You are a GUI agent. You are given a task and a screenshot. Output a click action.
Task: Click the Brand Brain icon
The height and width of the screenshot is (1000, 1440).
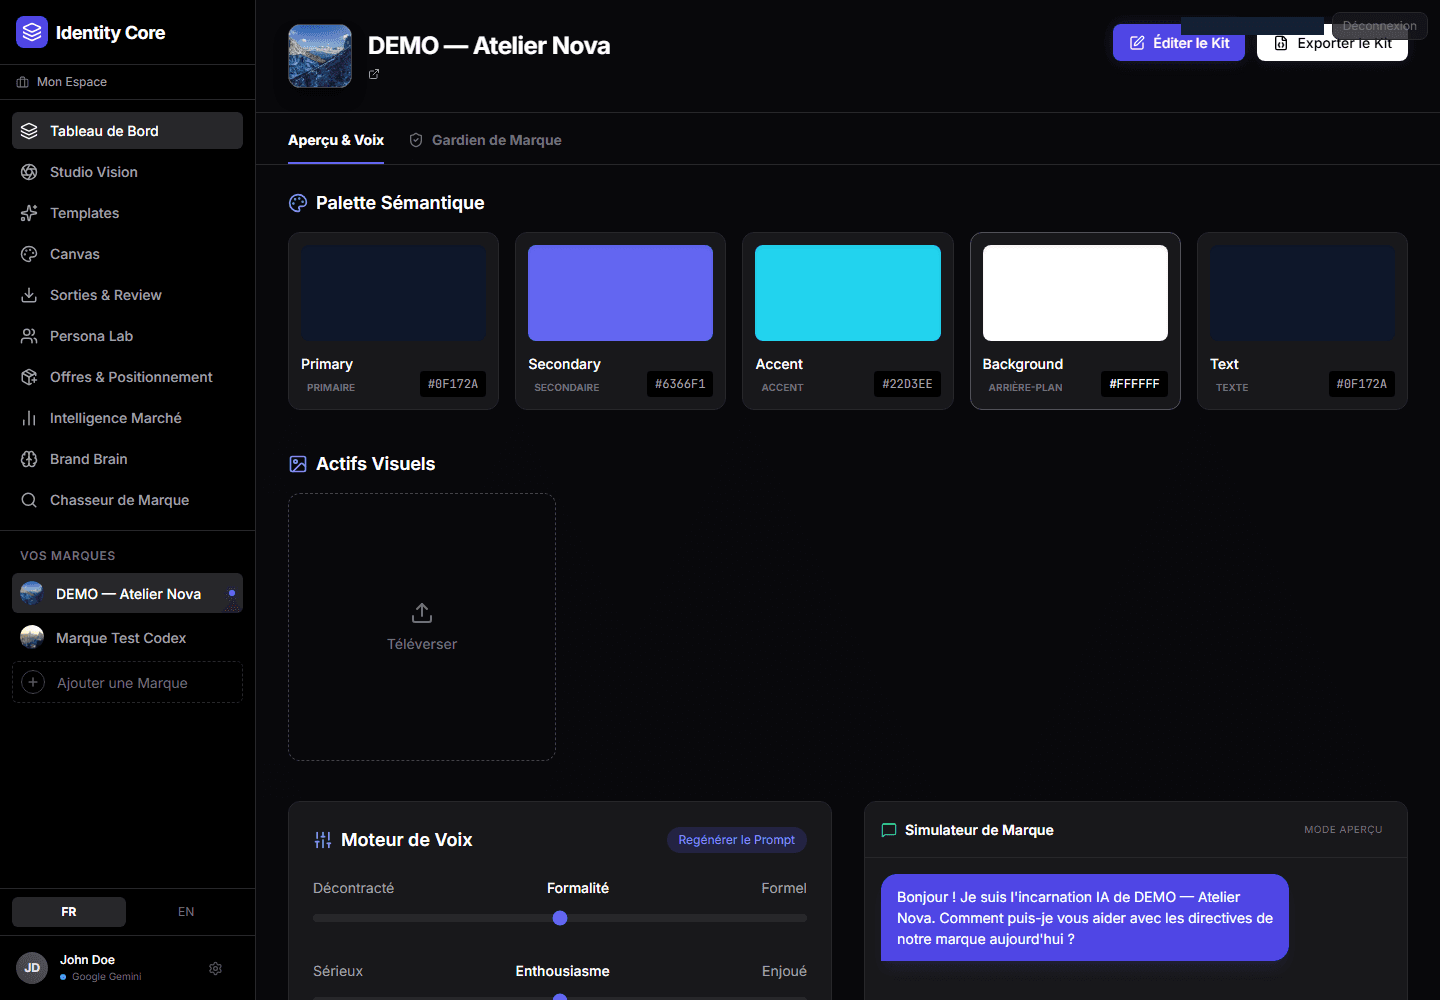coord(29,459)
